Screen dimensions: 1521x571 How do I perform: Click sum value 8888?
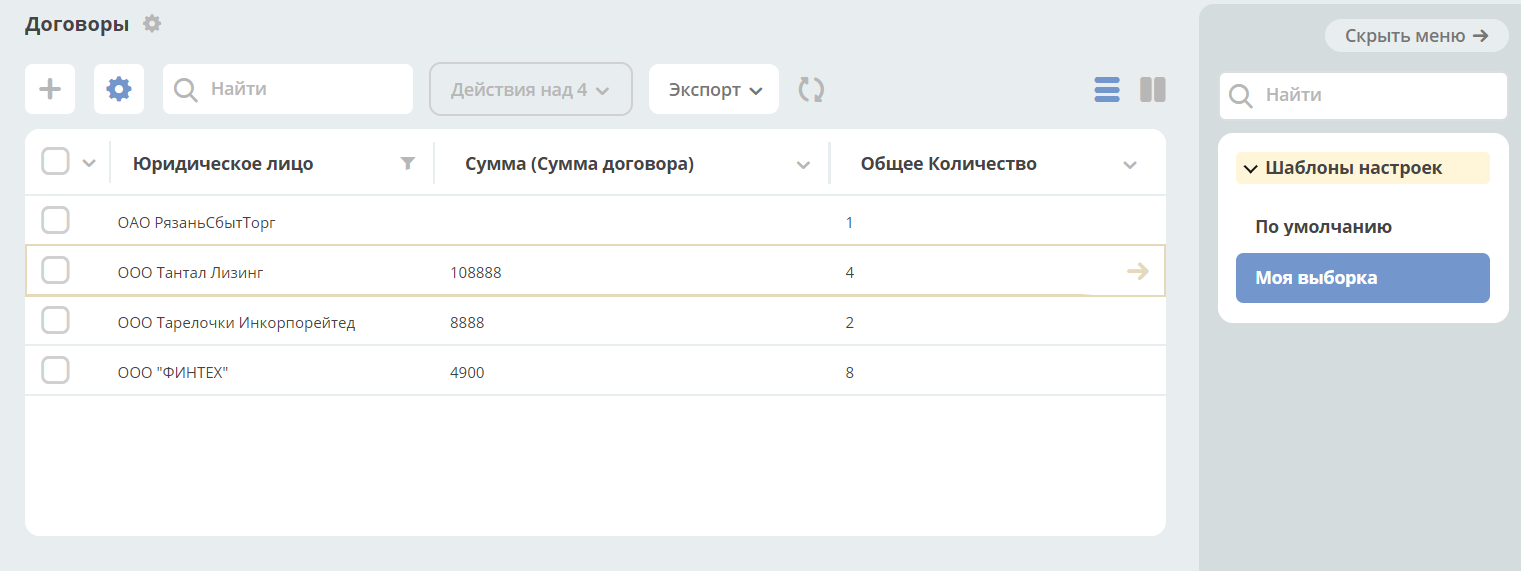467,322
